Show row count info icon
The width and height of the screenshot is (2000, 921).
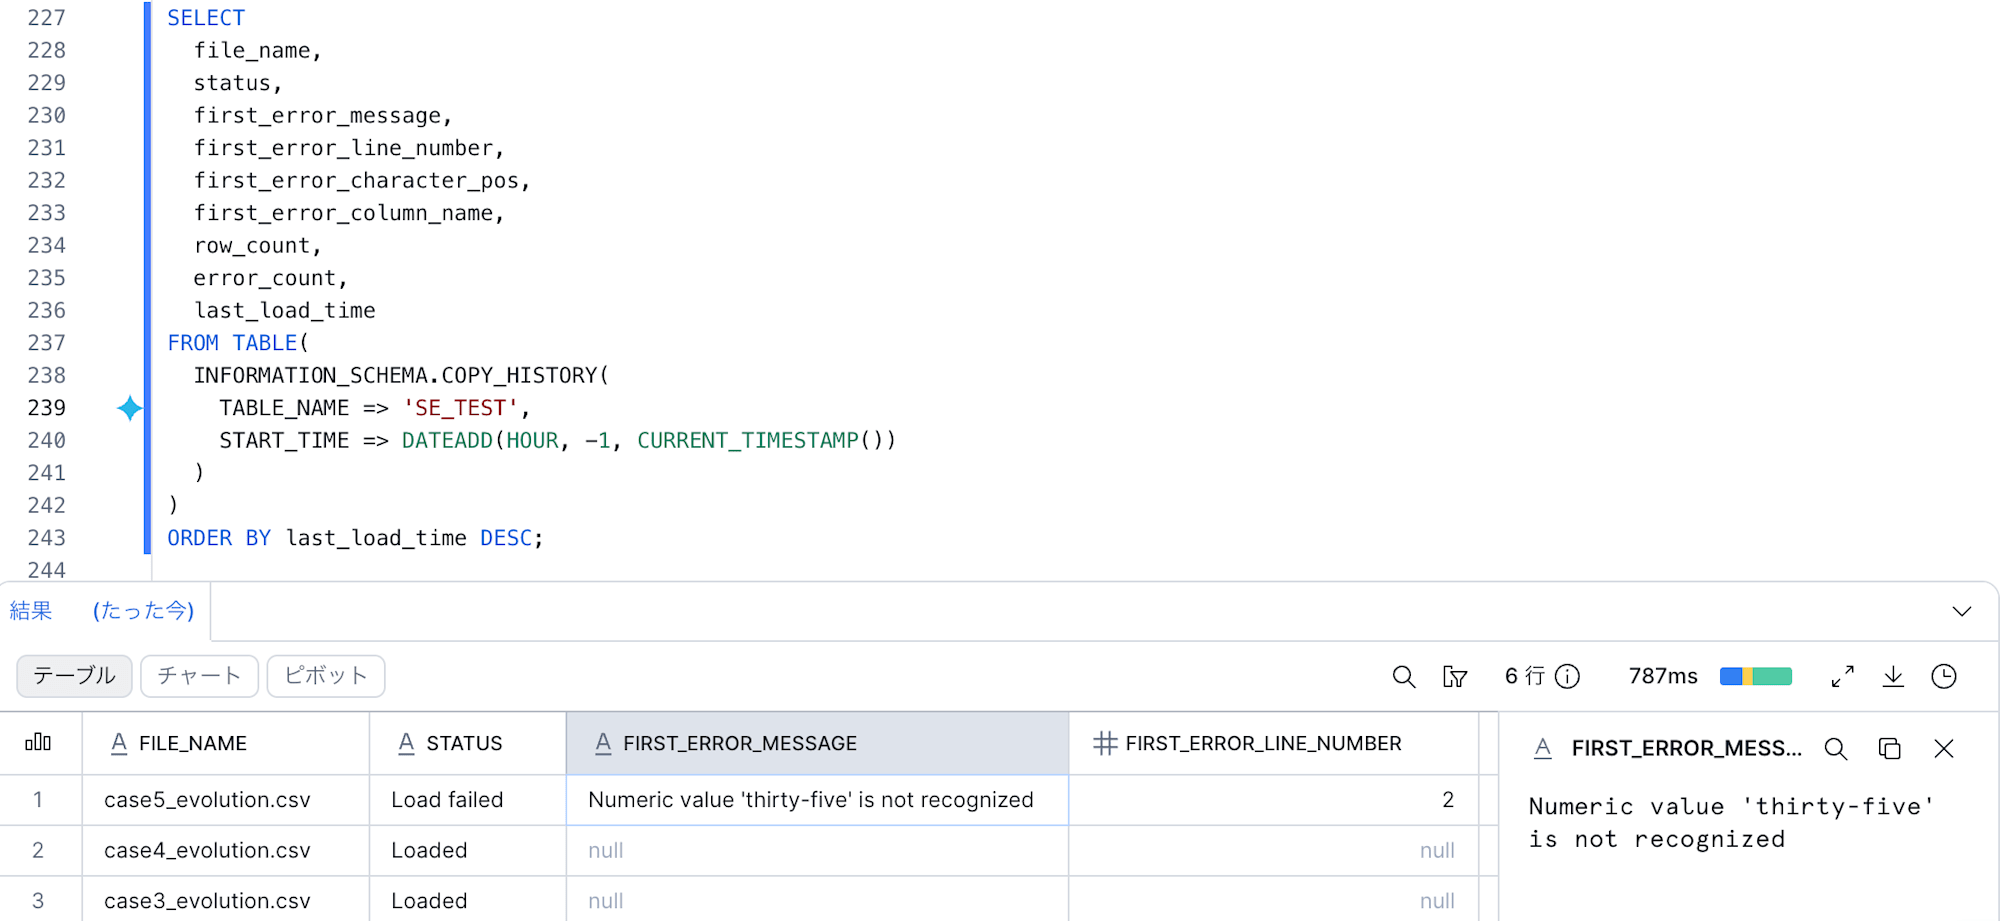(x=1568, y=677)
